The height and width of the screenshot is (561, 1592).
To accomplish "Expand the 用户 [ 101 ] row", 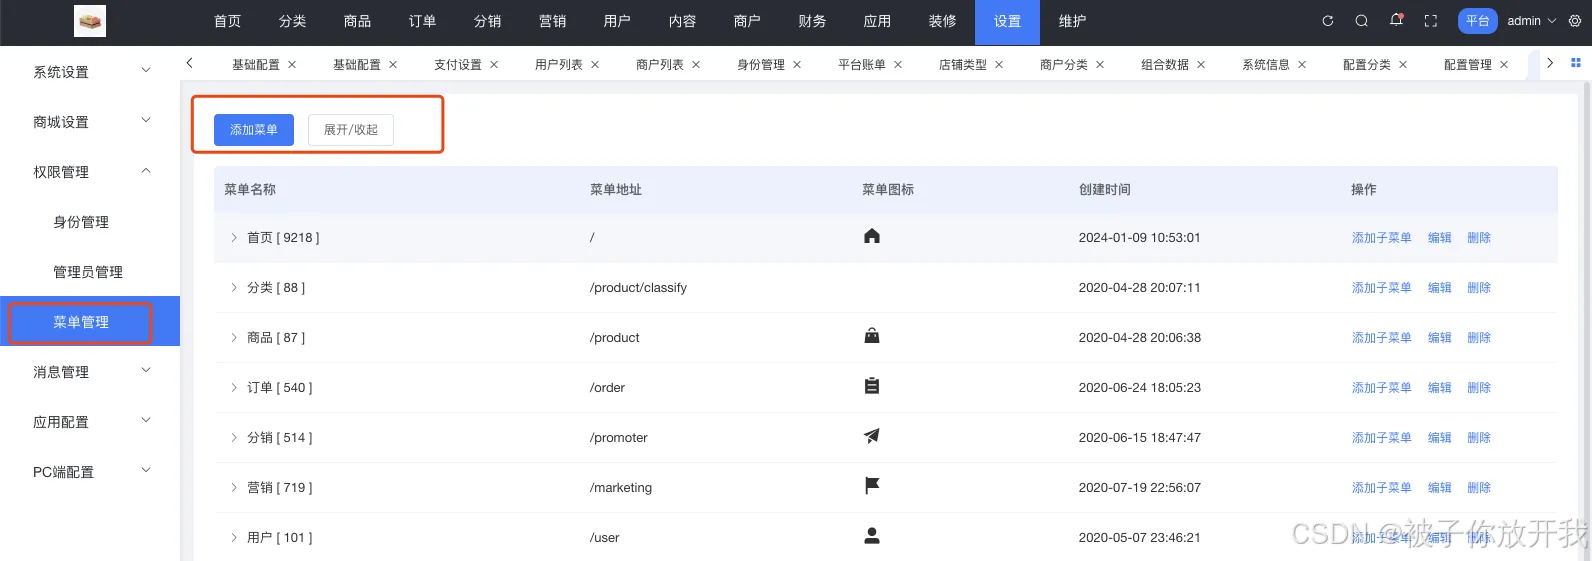I will tap(234, 538).
